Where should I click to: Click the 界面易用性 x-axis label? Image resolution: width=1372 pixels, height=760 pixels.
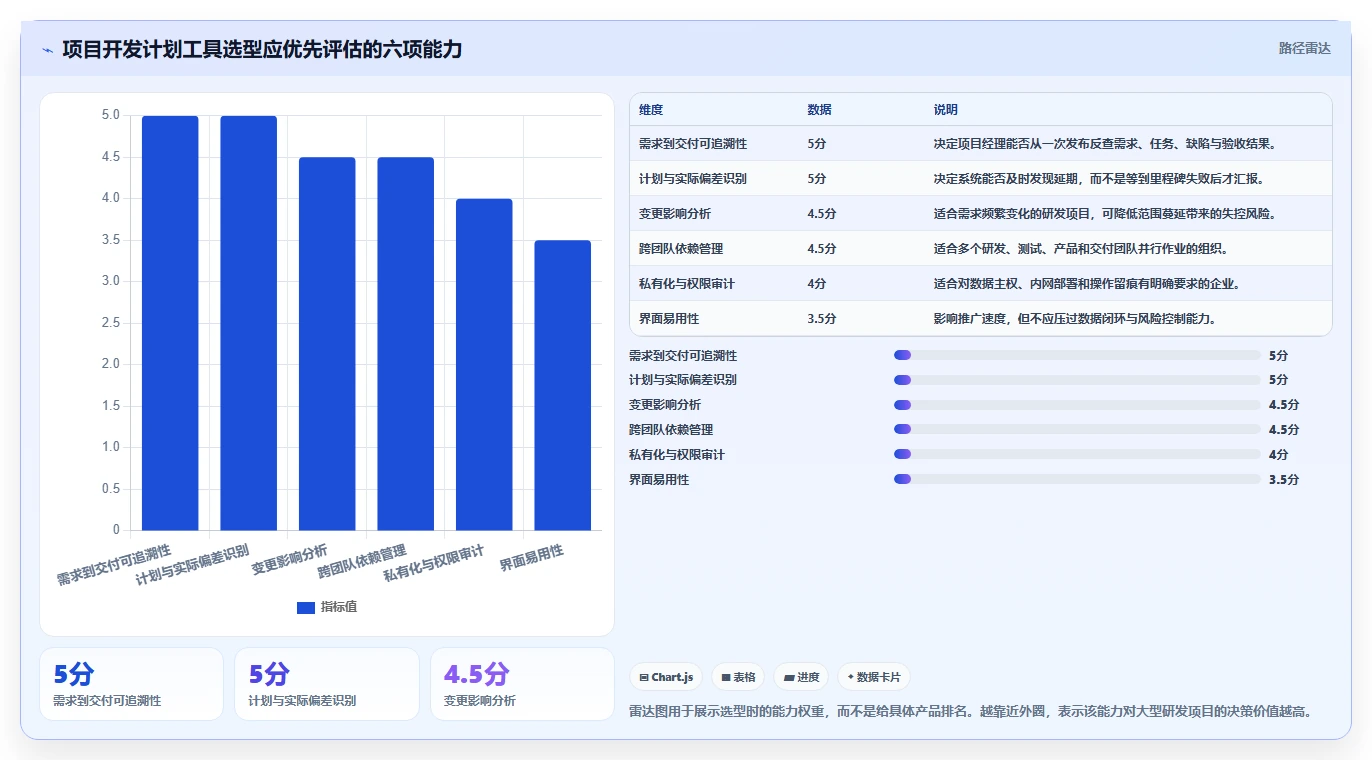point(532,558)
